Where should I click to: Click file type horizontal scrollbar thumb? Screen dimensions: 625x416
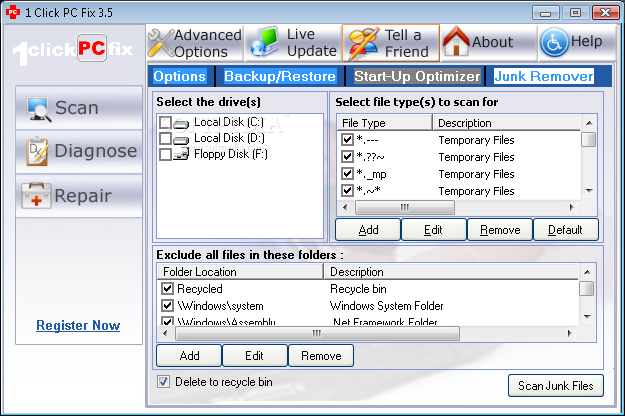(405, 207)
